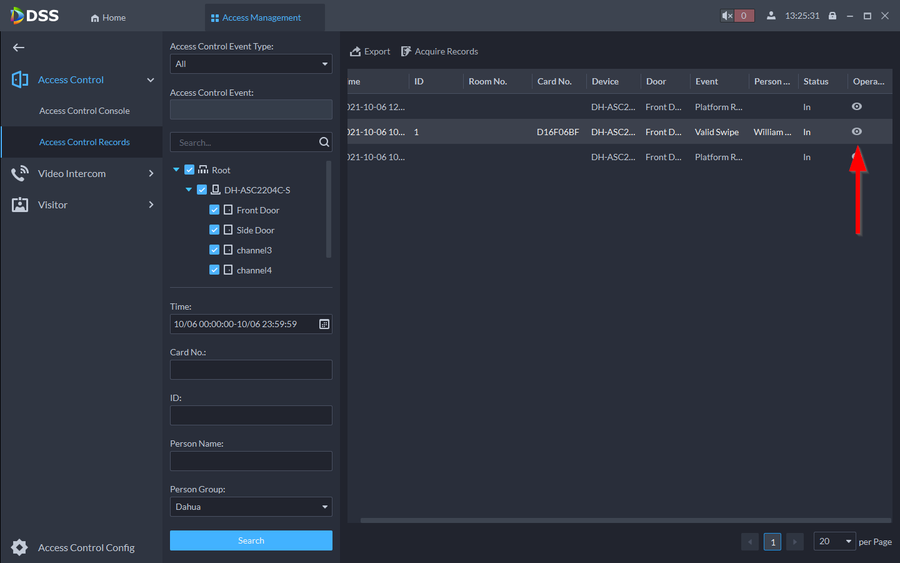Click Export in records toolbar
The height and width of the screenshot is (563, 900).
click(x=370, y=51)
